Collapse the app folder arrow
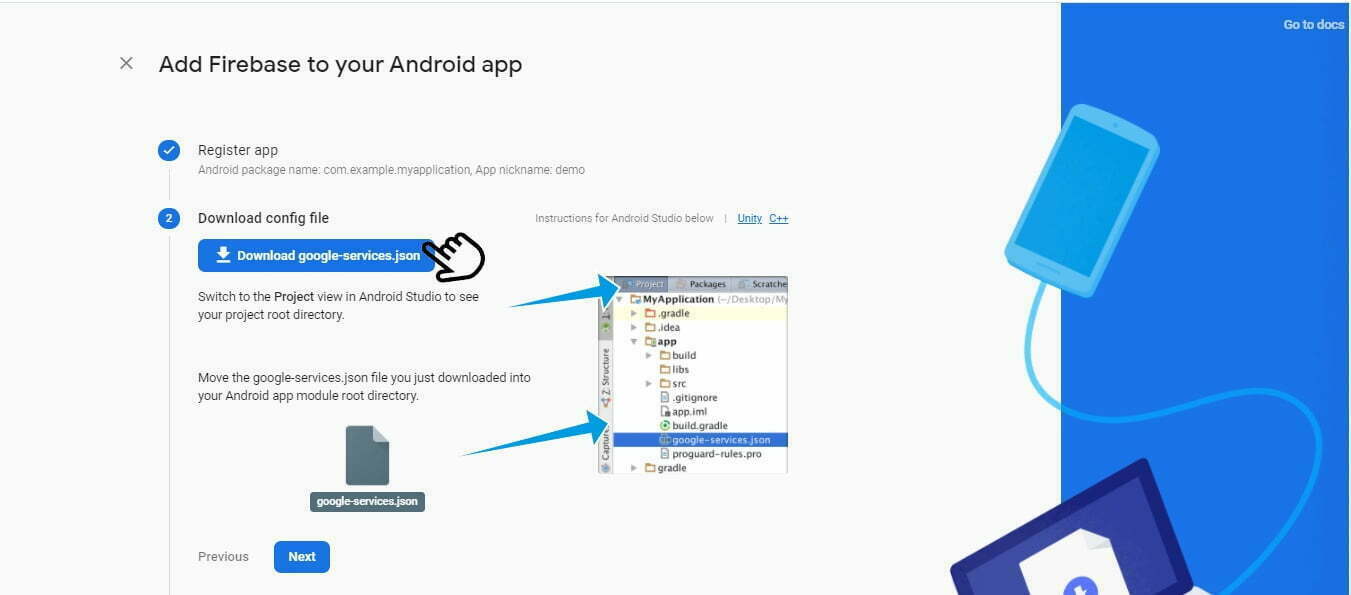Image resolution: width=1351 pixels, height=595 pixels. [633, 342]
